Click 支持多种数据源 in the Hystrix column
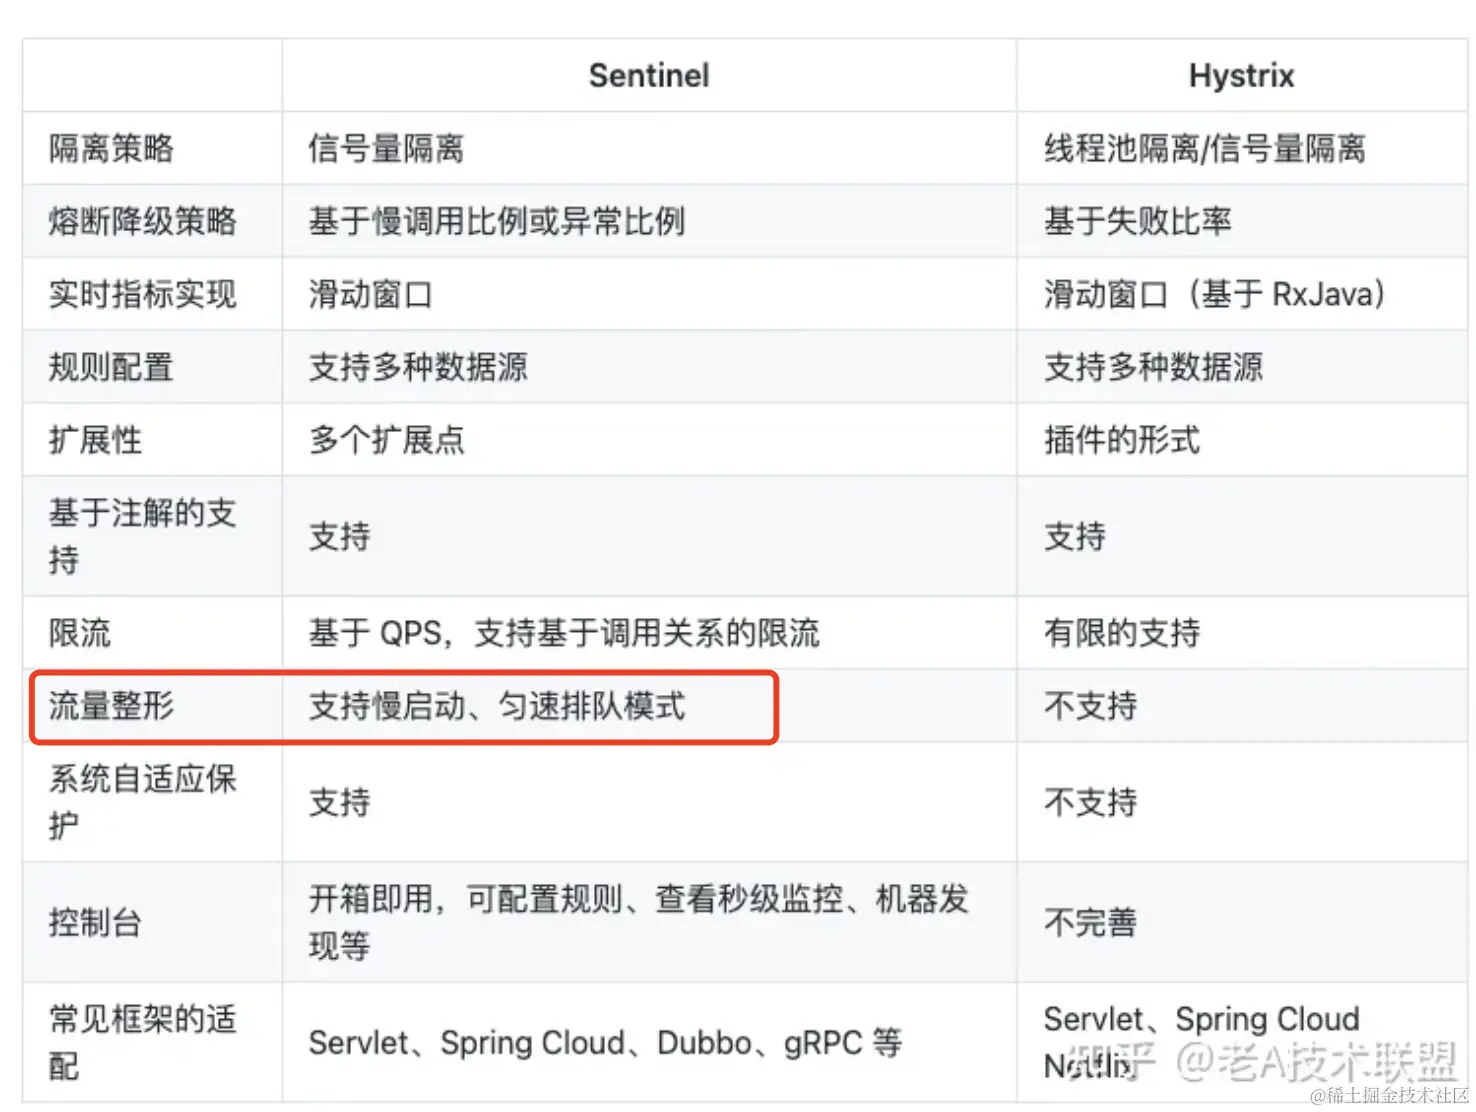Screen dimensions: 1476x1112 [1242, 367]
